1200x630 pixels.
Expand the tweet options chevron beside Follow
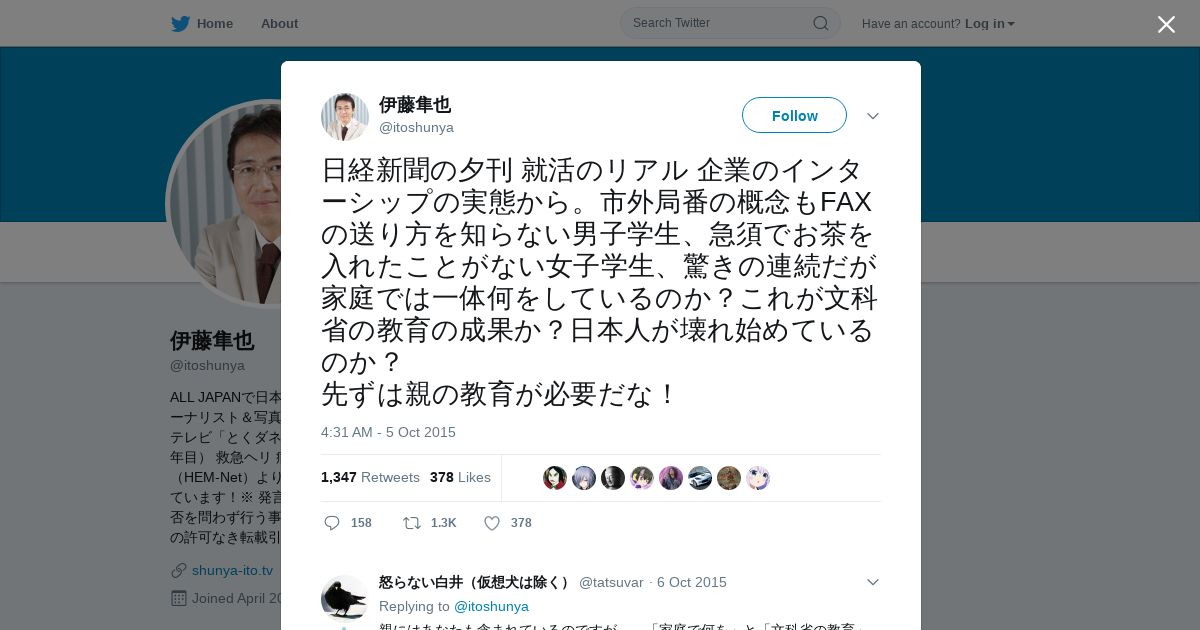(872, 116)
